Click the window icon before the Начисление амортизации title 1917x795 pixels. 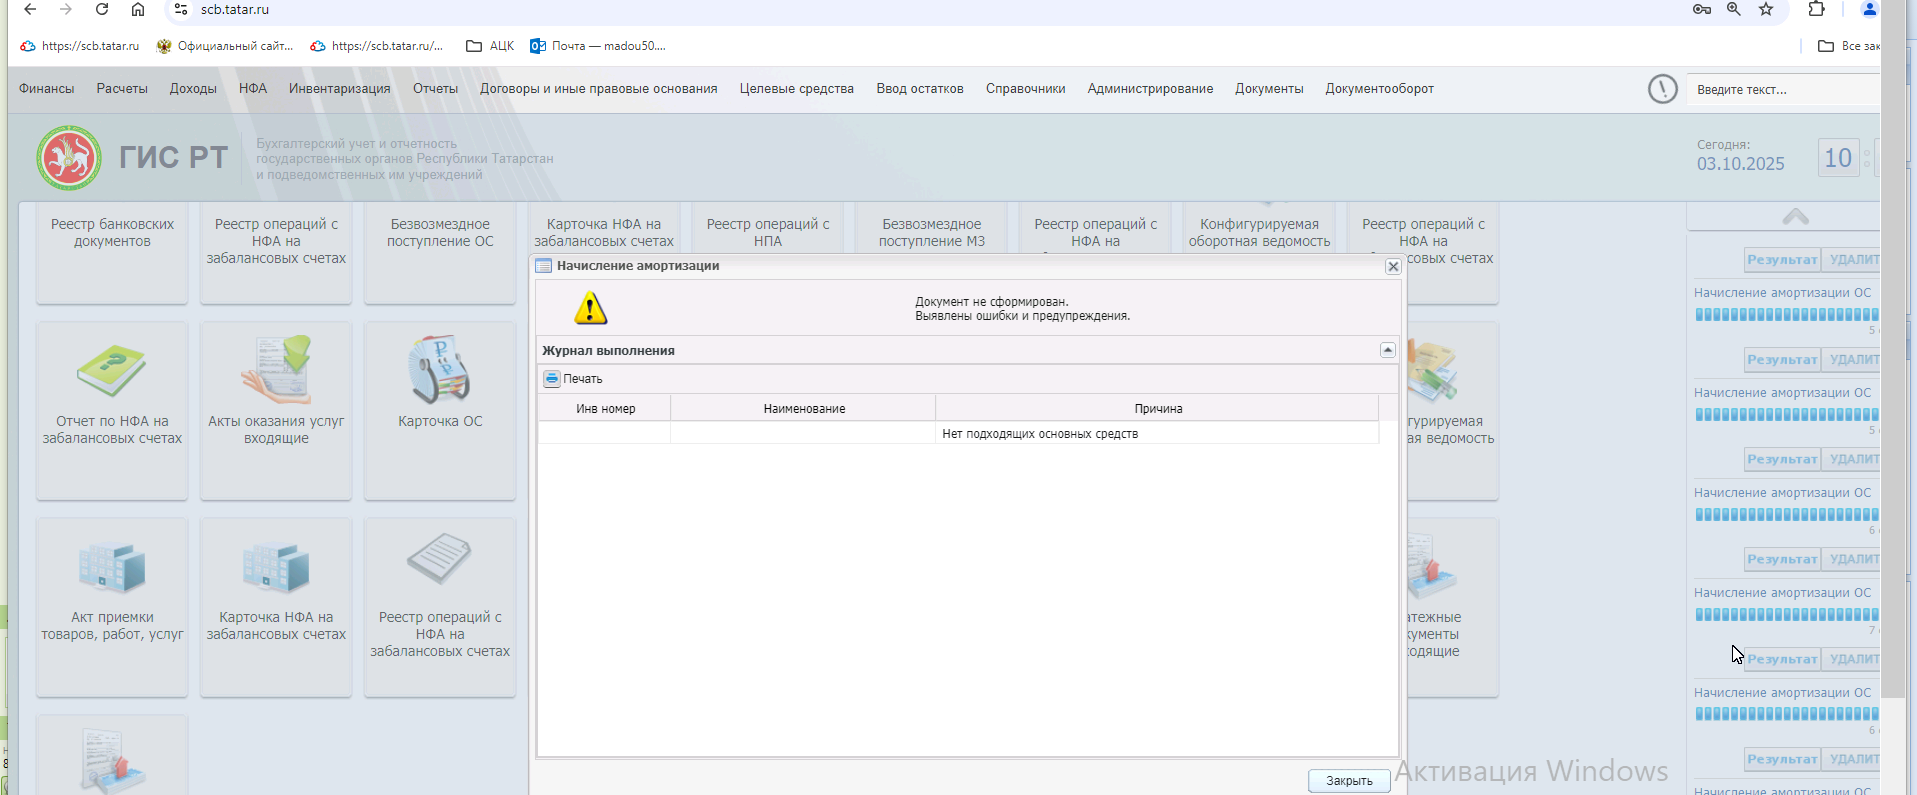pyautogui.click(x=544, y=266)
